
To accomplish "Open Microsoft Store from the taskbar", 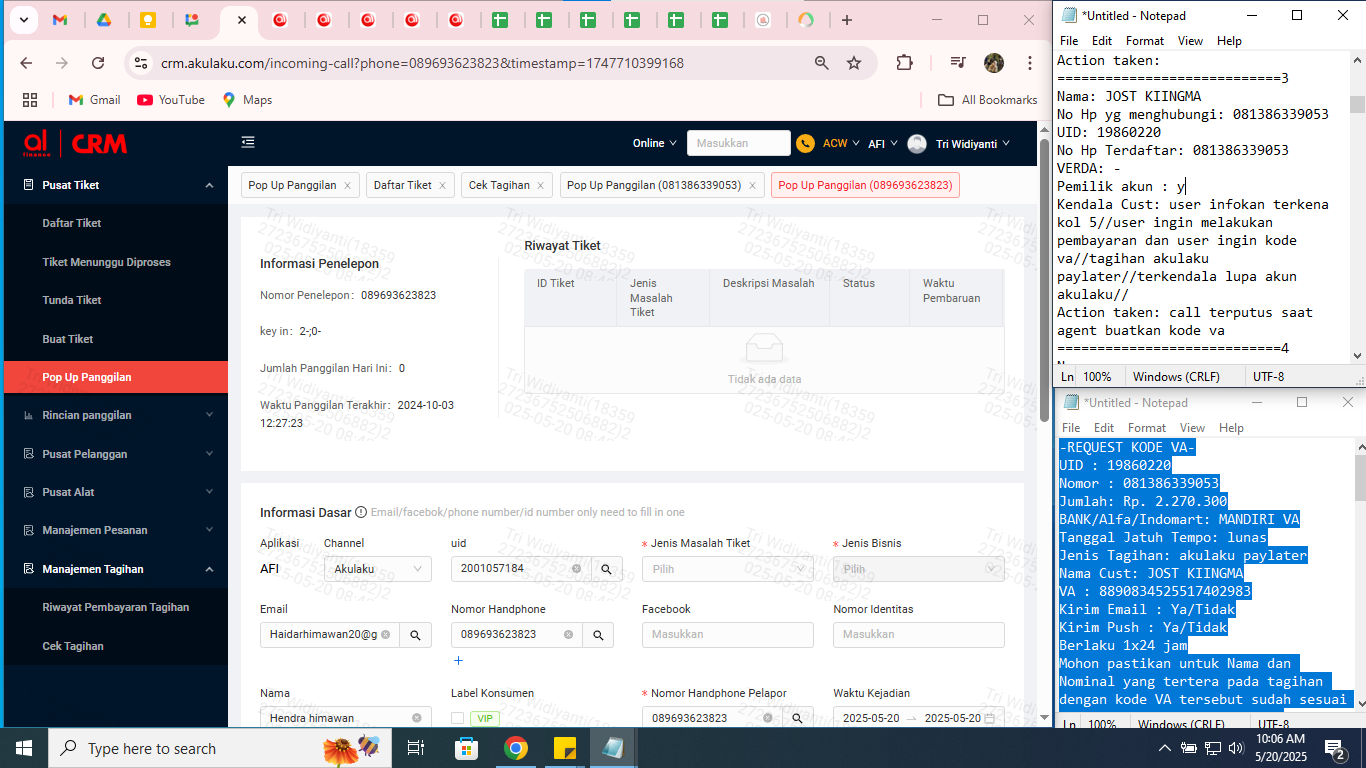I will coord(467,748).
